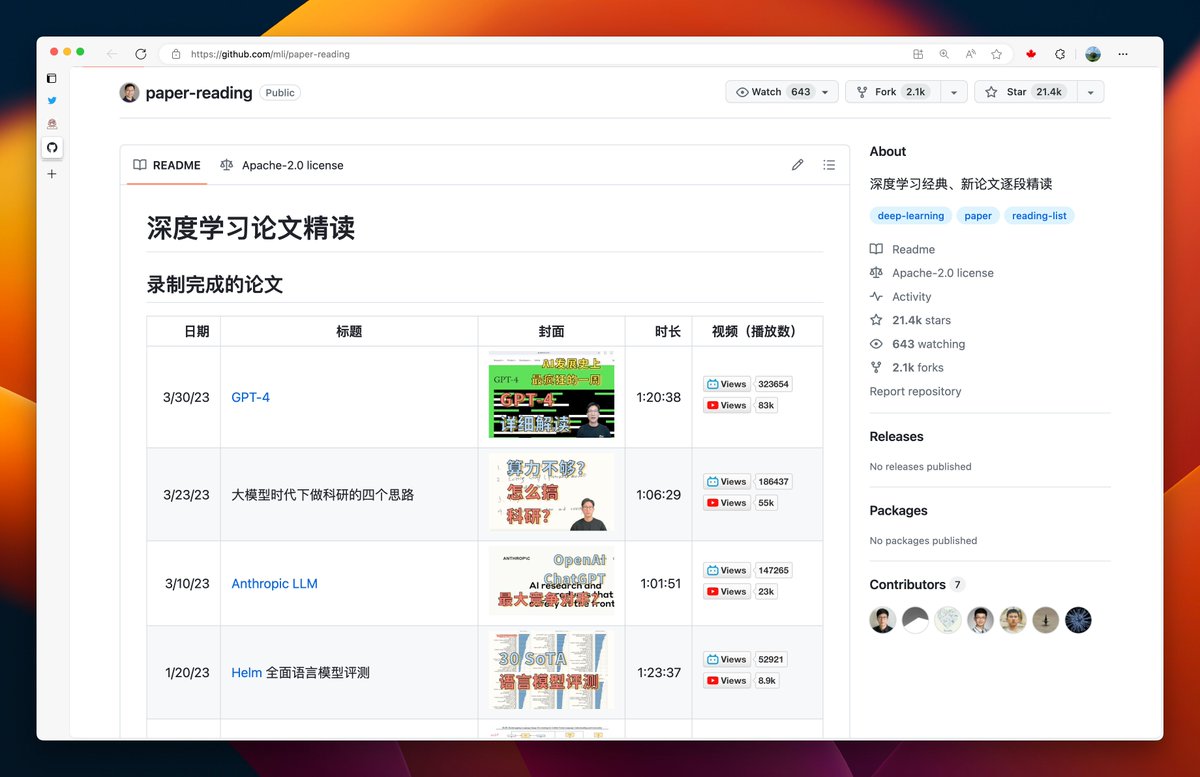This screenshot has height=777, width=1200.
Task: Open the Readme link in About section
Action: point(903,249)
